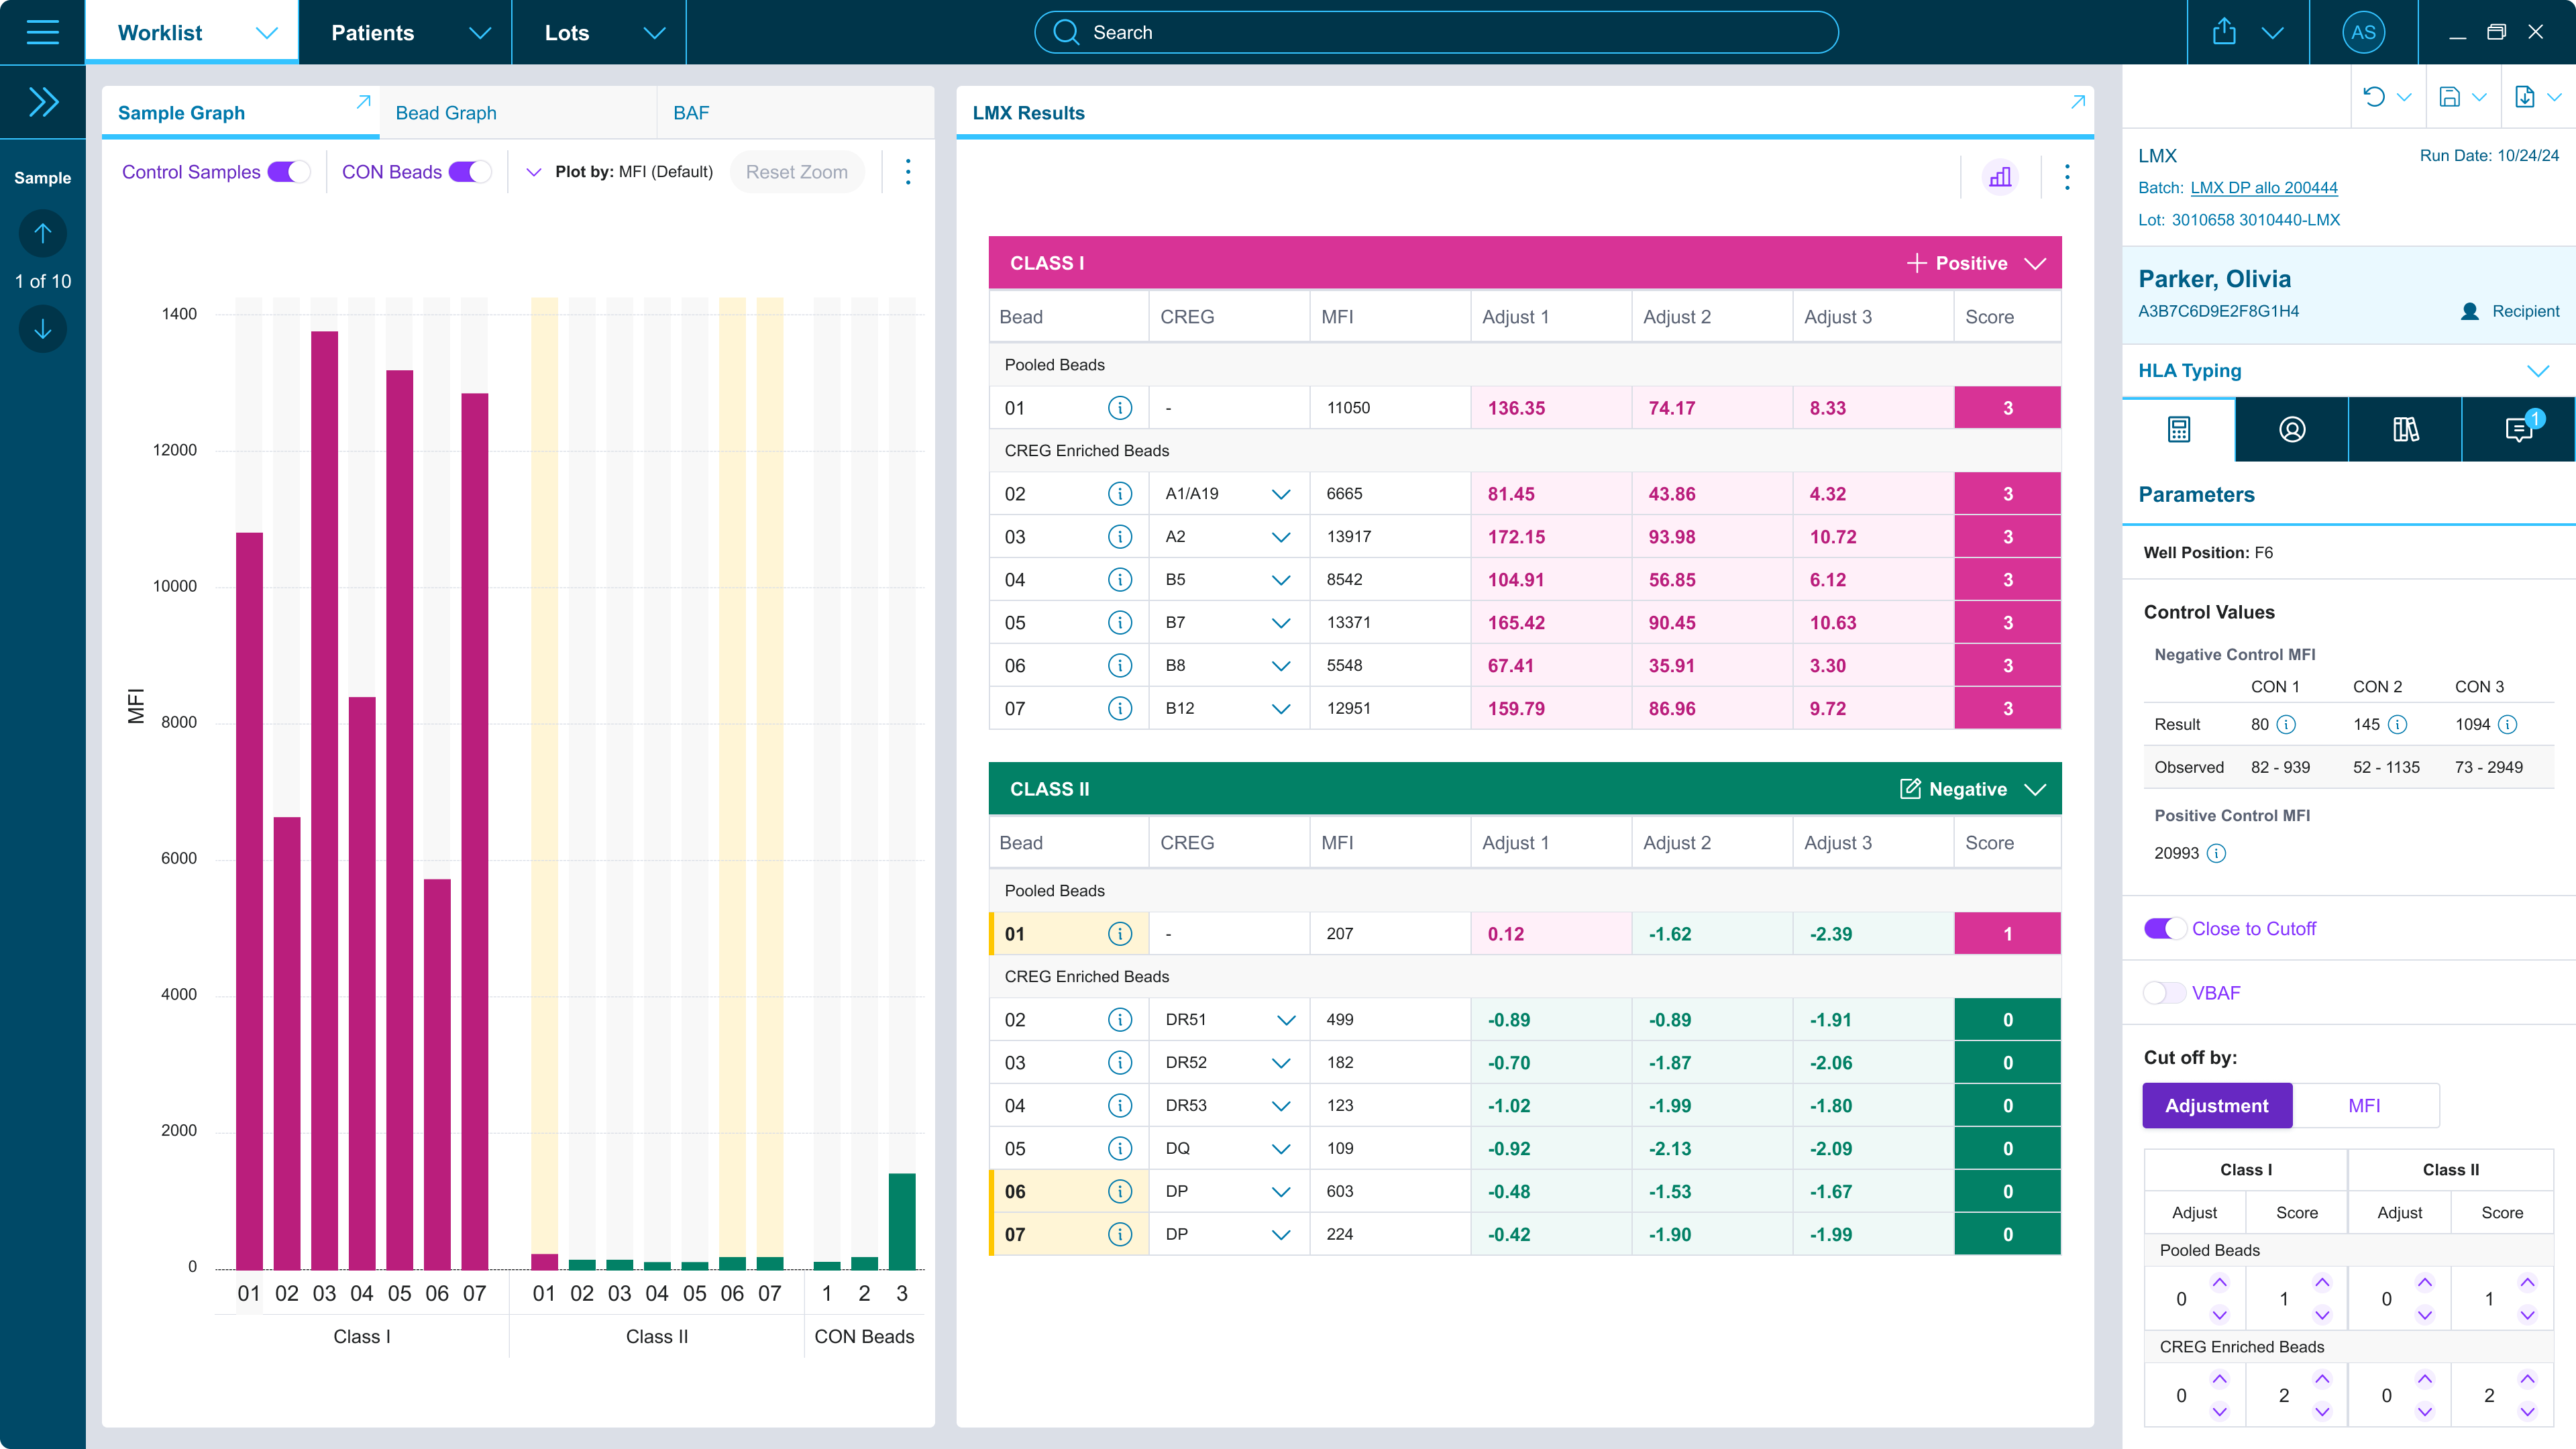Go to next sample with down arrow
This screenshot has width=2576, height=1449.
tap(42, 329)
